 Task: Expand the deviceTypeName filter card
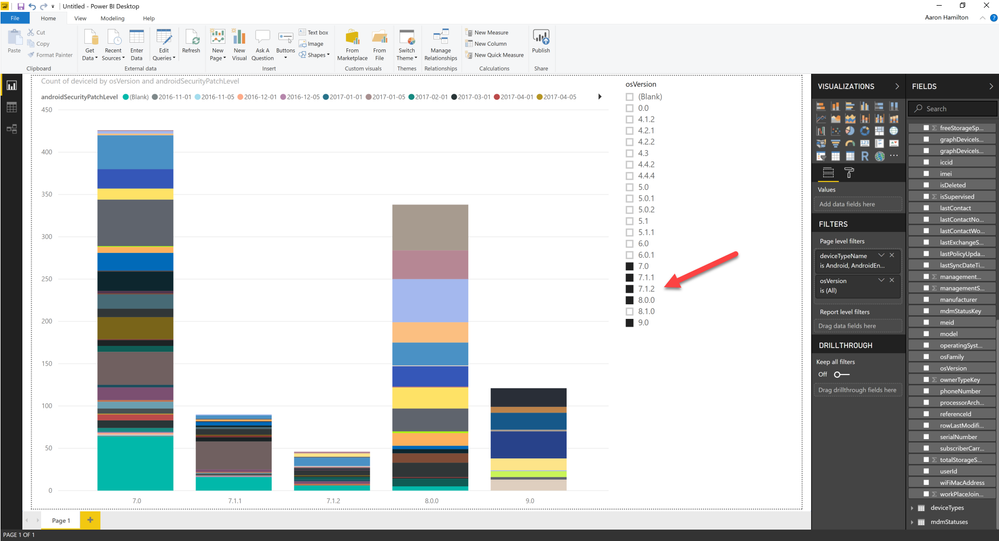point(881,255)
